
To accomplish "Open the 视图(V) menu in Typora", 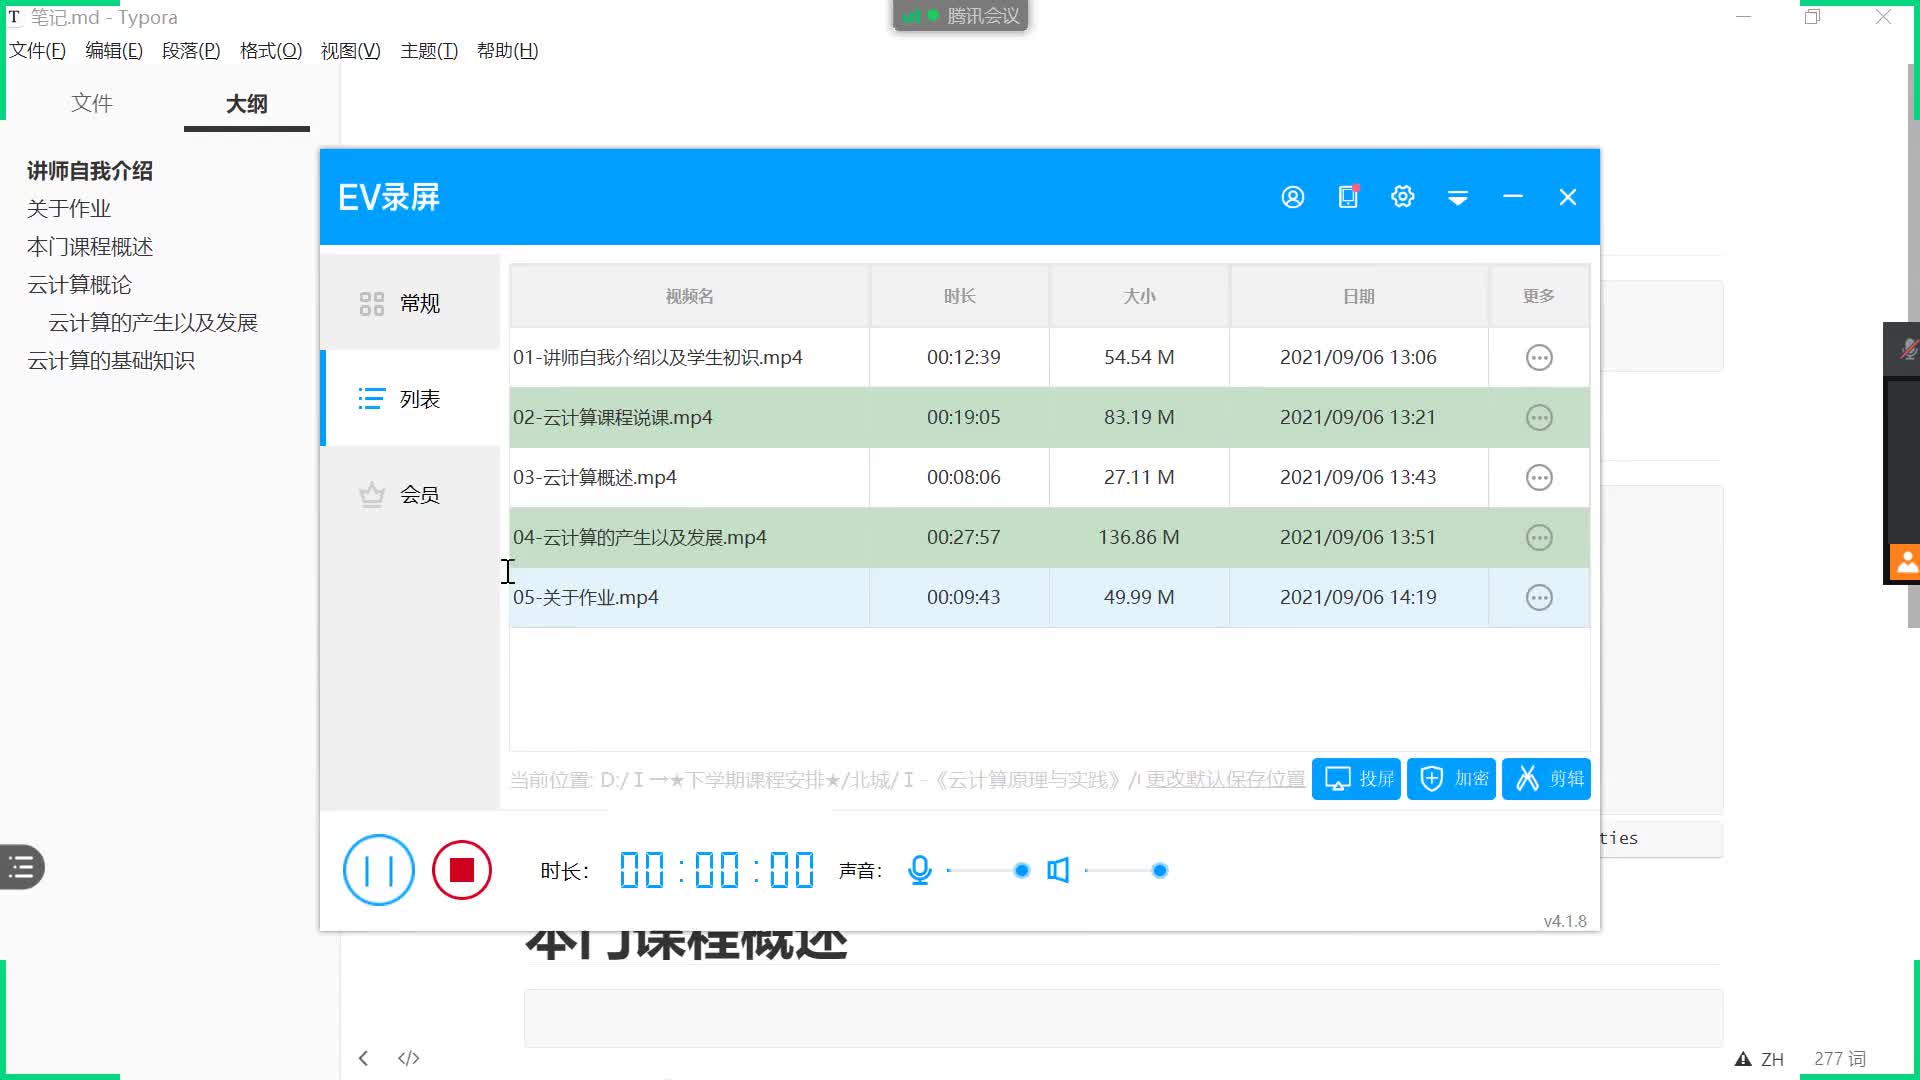I will (350, 51).
